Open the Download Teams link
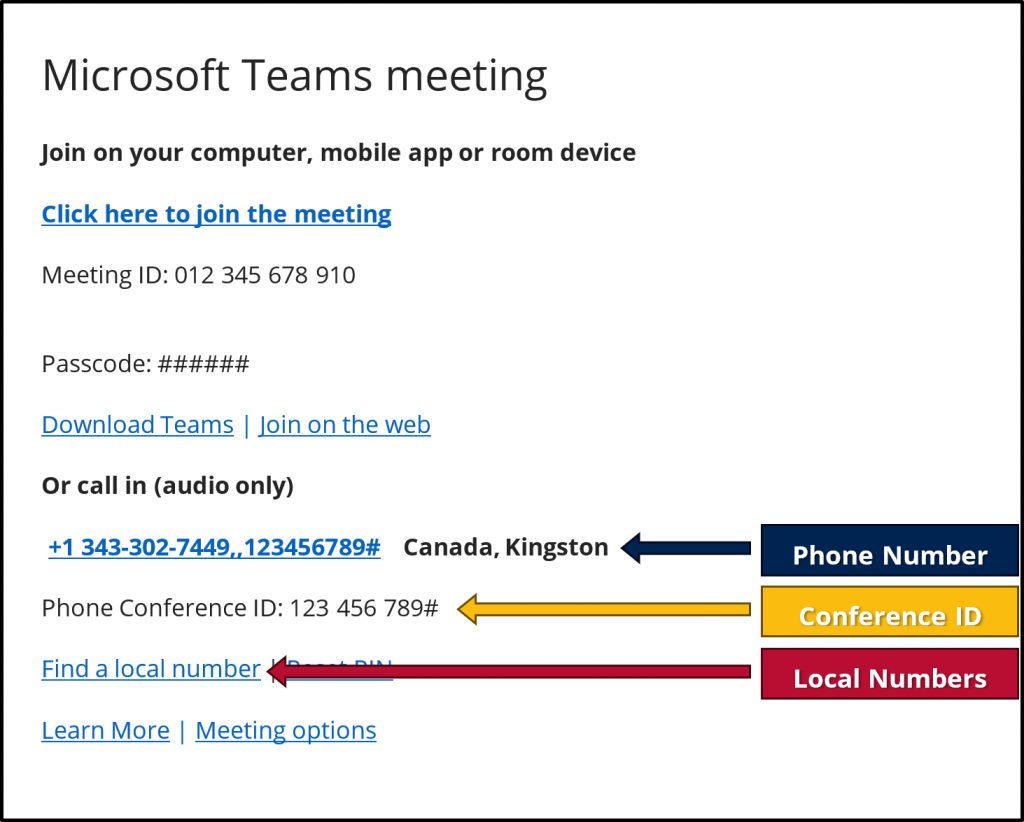The width and height of the screenshot is (1024, 822). pyautogui.click(x=137, y=424)
